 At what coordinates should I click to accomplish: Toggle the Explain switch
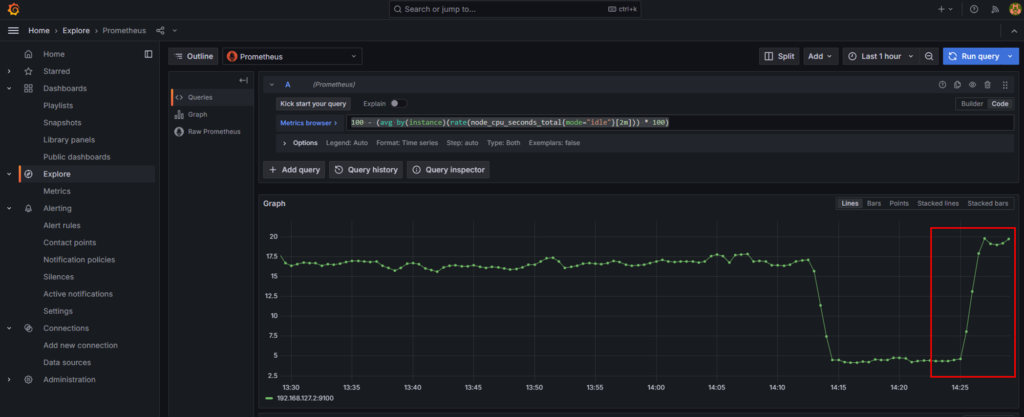[397, 103]
